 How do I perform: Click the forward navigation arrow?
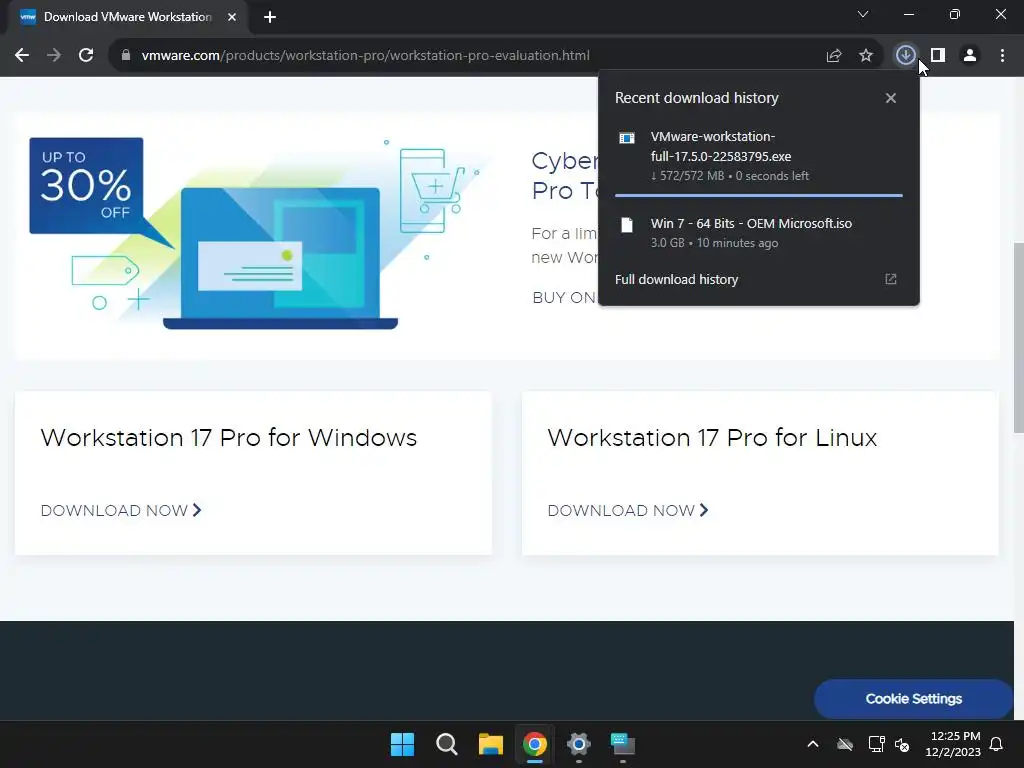(54, 56)
